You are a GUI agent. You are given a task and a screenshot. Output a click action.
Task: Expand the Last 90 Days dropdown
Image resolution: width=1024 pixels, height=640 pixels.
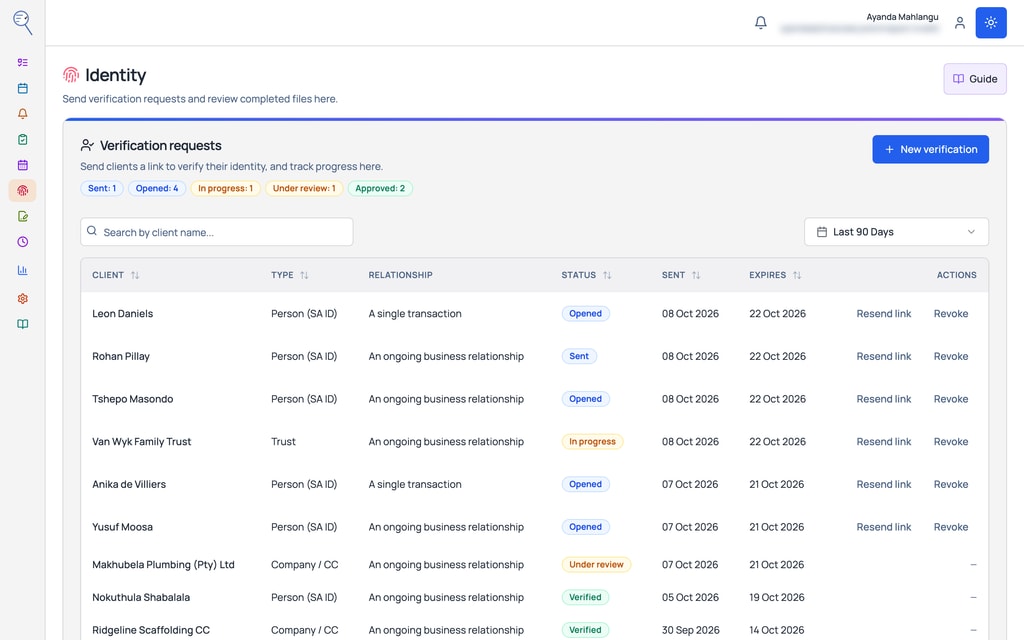click(x=896, y=232)
